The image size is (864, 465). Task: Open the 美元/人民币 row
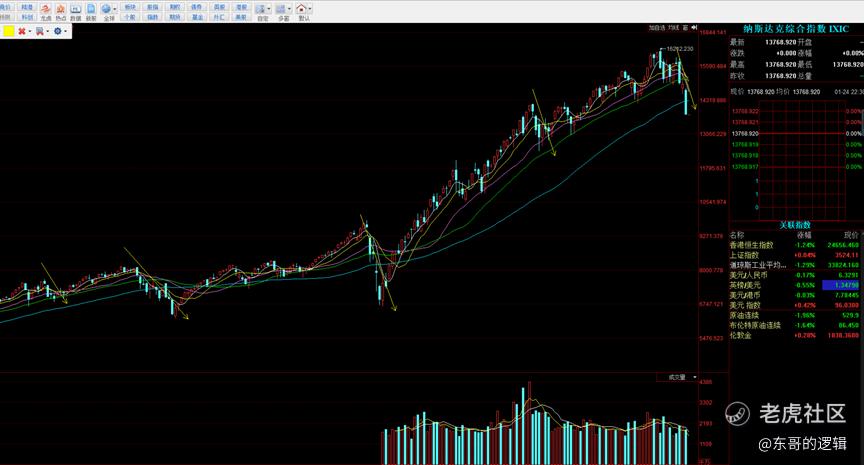pyautogui.click(x=795, y=275)
